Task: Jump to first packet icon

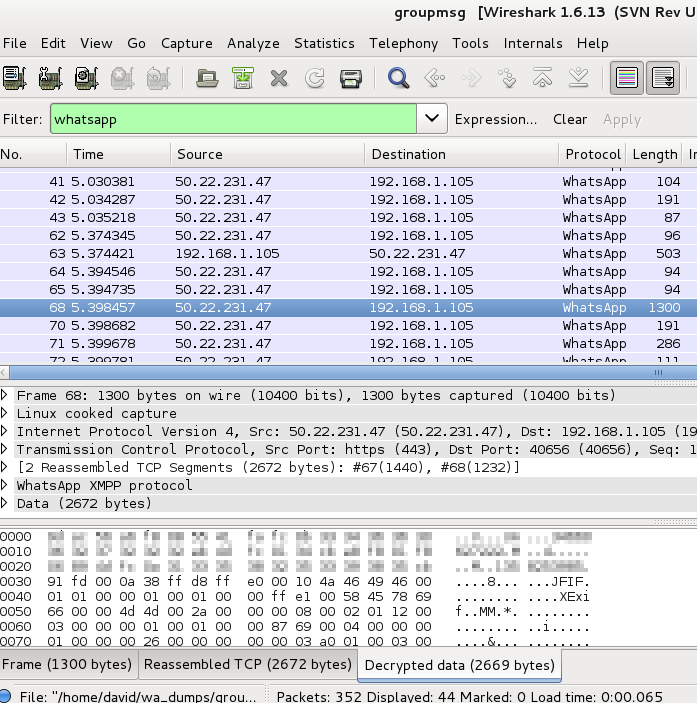Action: [x=542, y=77]
